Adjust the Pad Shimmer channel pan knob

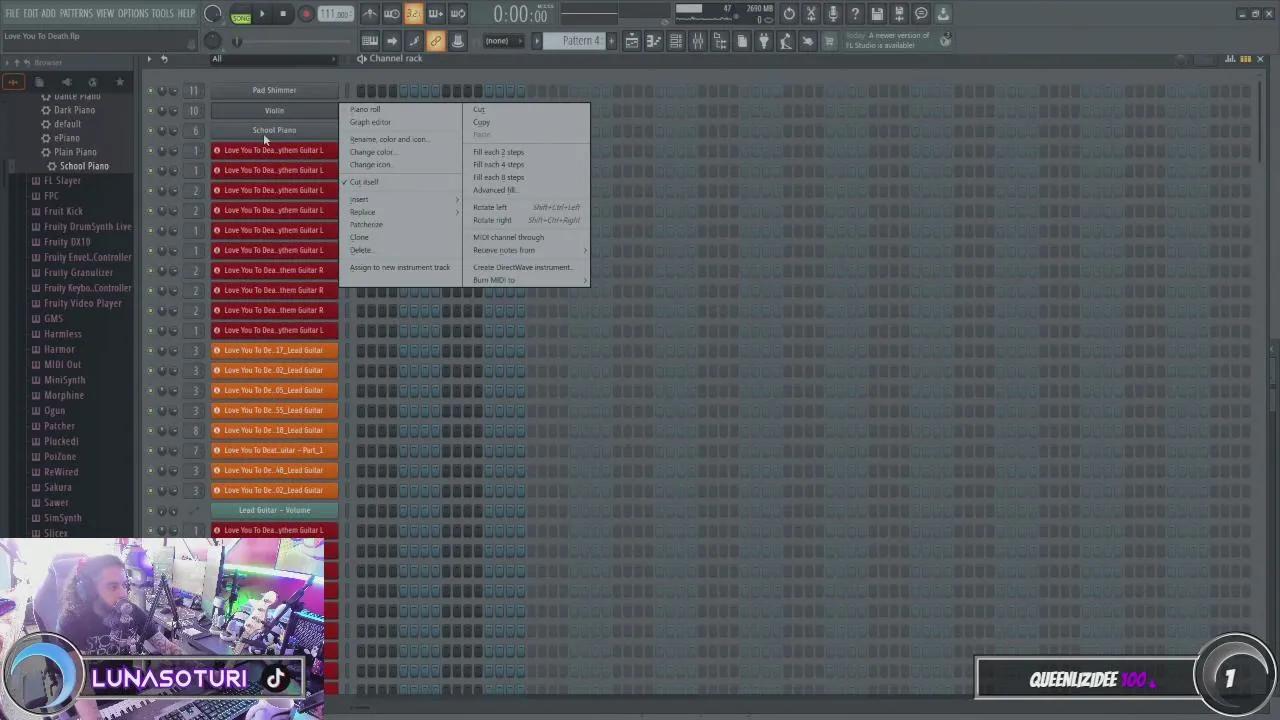pyautogui.click(x=162, y=91)
